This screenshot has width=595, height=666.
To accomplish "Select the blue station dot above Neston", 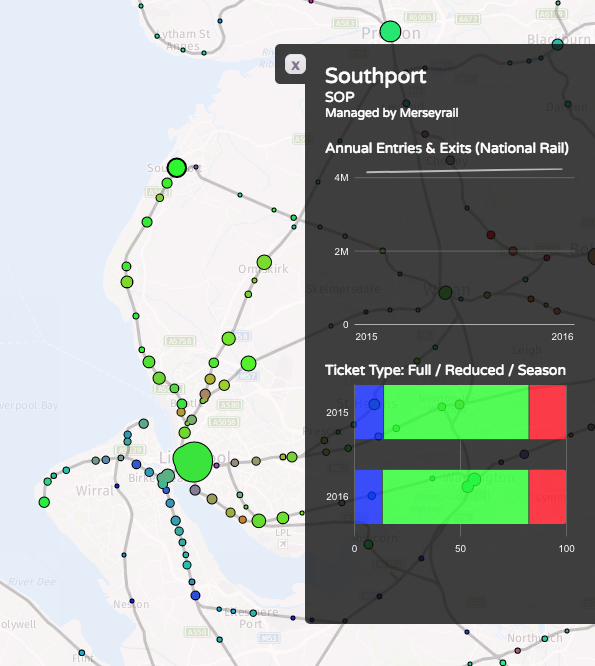I will (x=132, y=601).
